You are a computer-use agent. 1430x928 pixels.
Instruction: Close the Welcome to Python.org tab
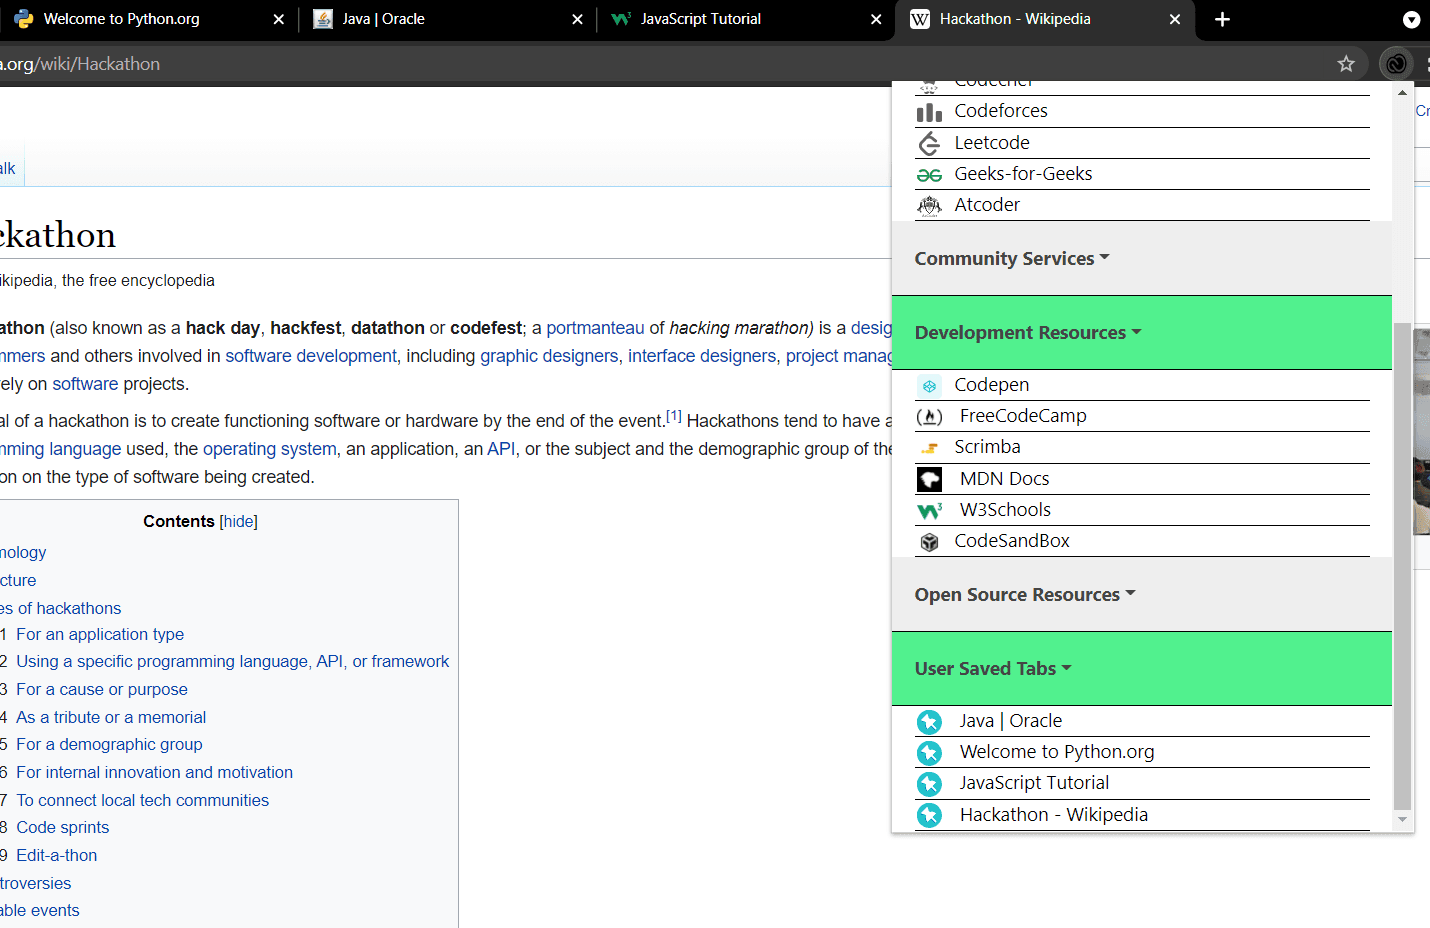279,19
